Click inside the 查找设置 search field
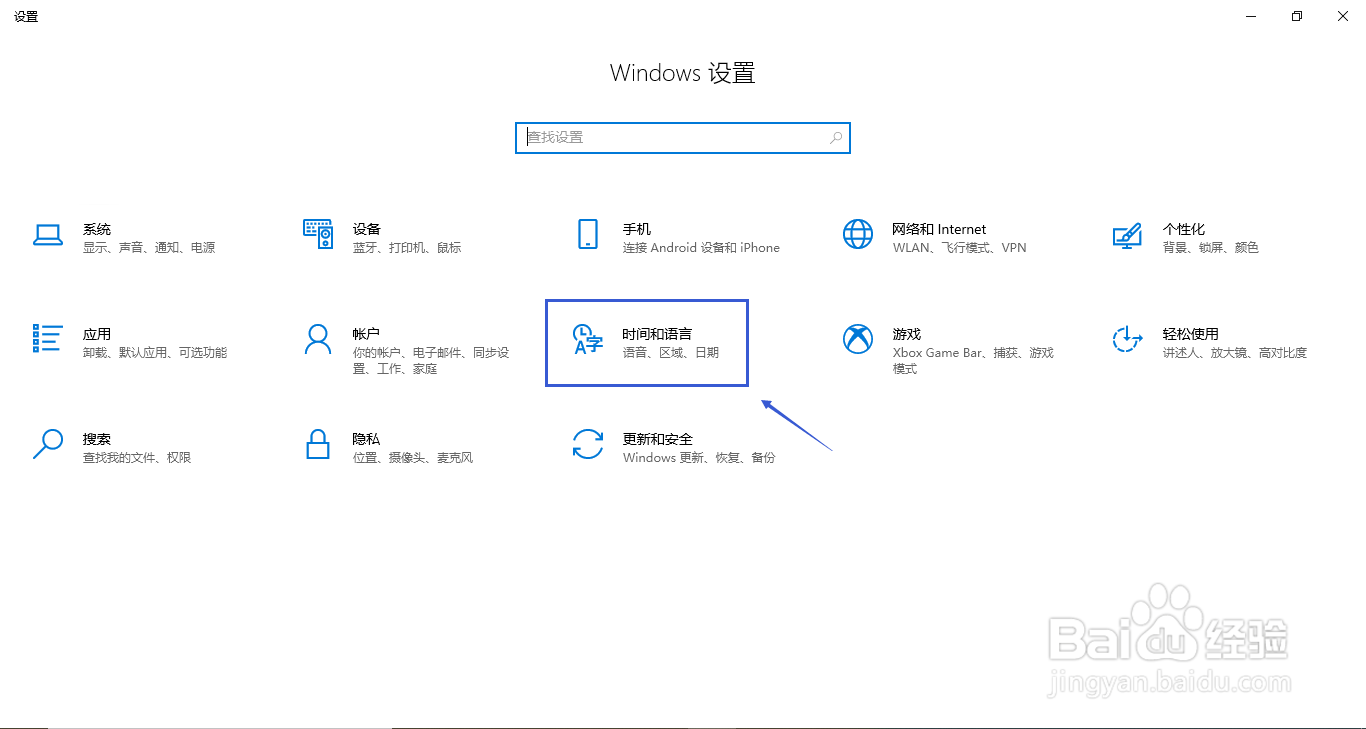This screenshot has width=1366, height=729. tap(683, 138)
